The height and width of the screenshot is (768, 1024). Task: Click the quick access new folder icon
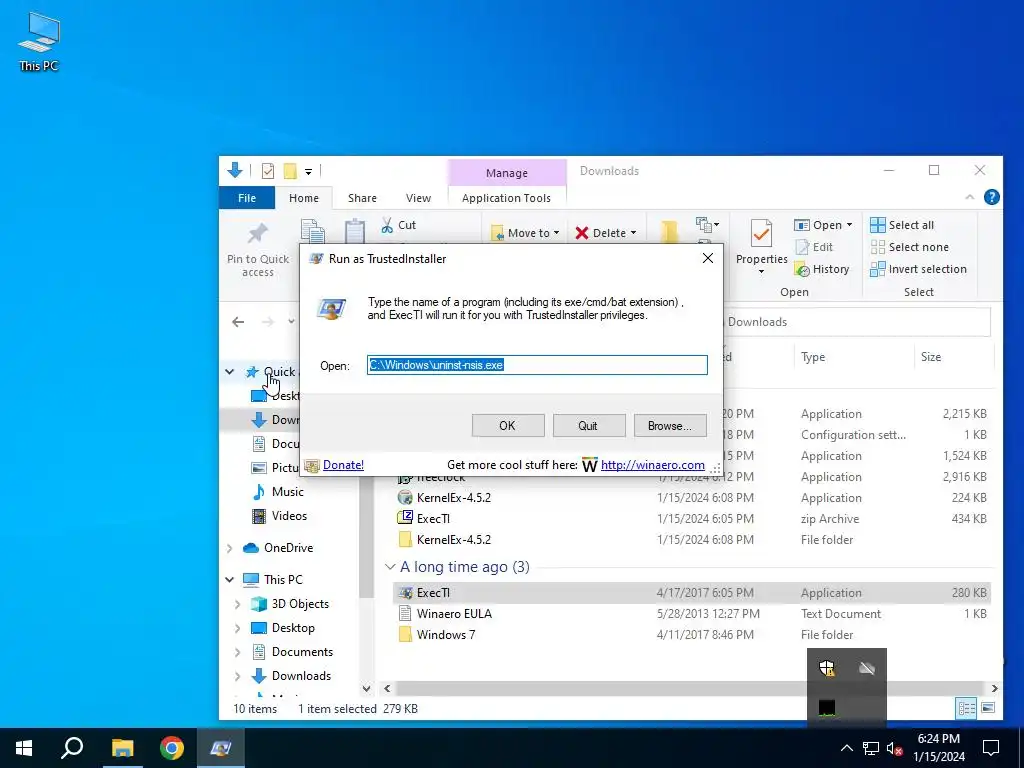click(290, 171)
